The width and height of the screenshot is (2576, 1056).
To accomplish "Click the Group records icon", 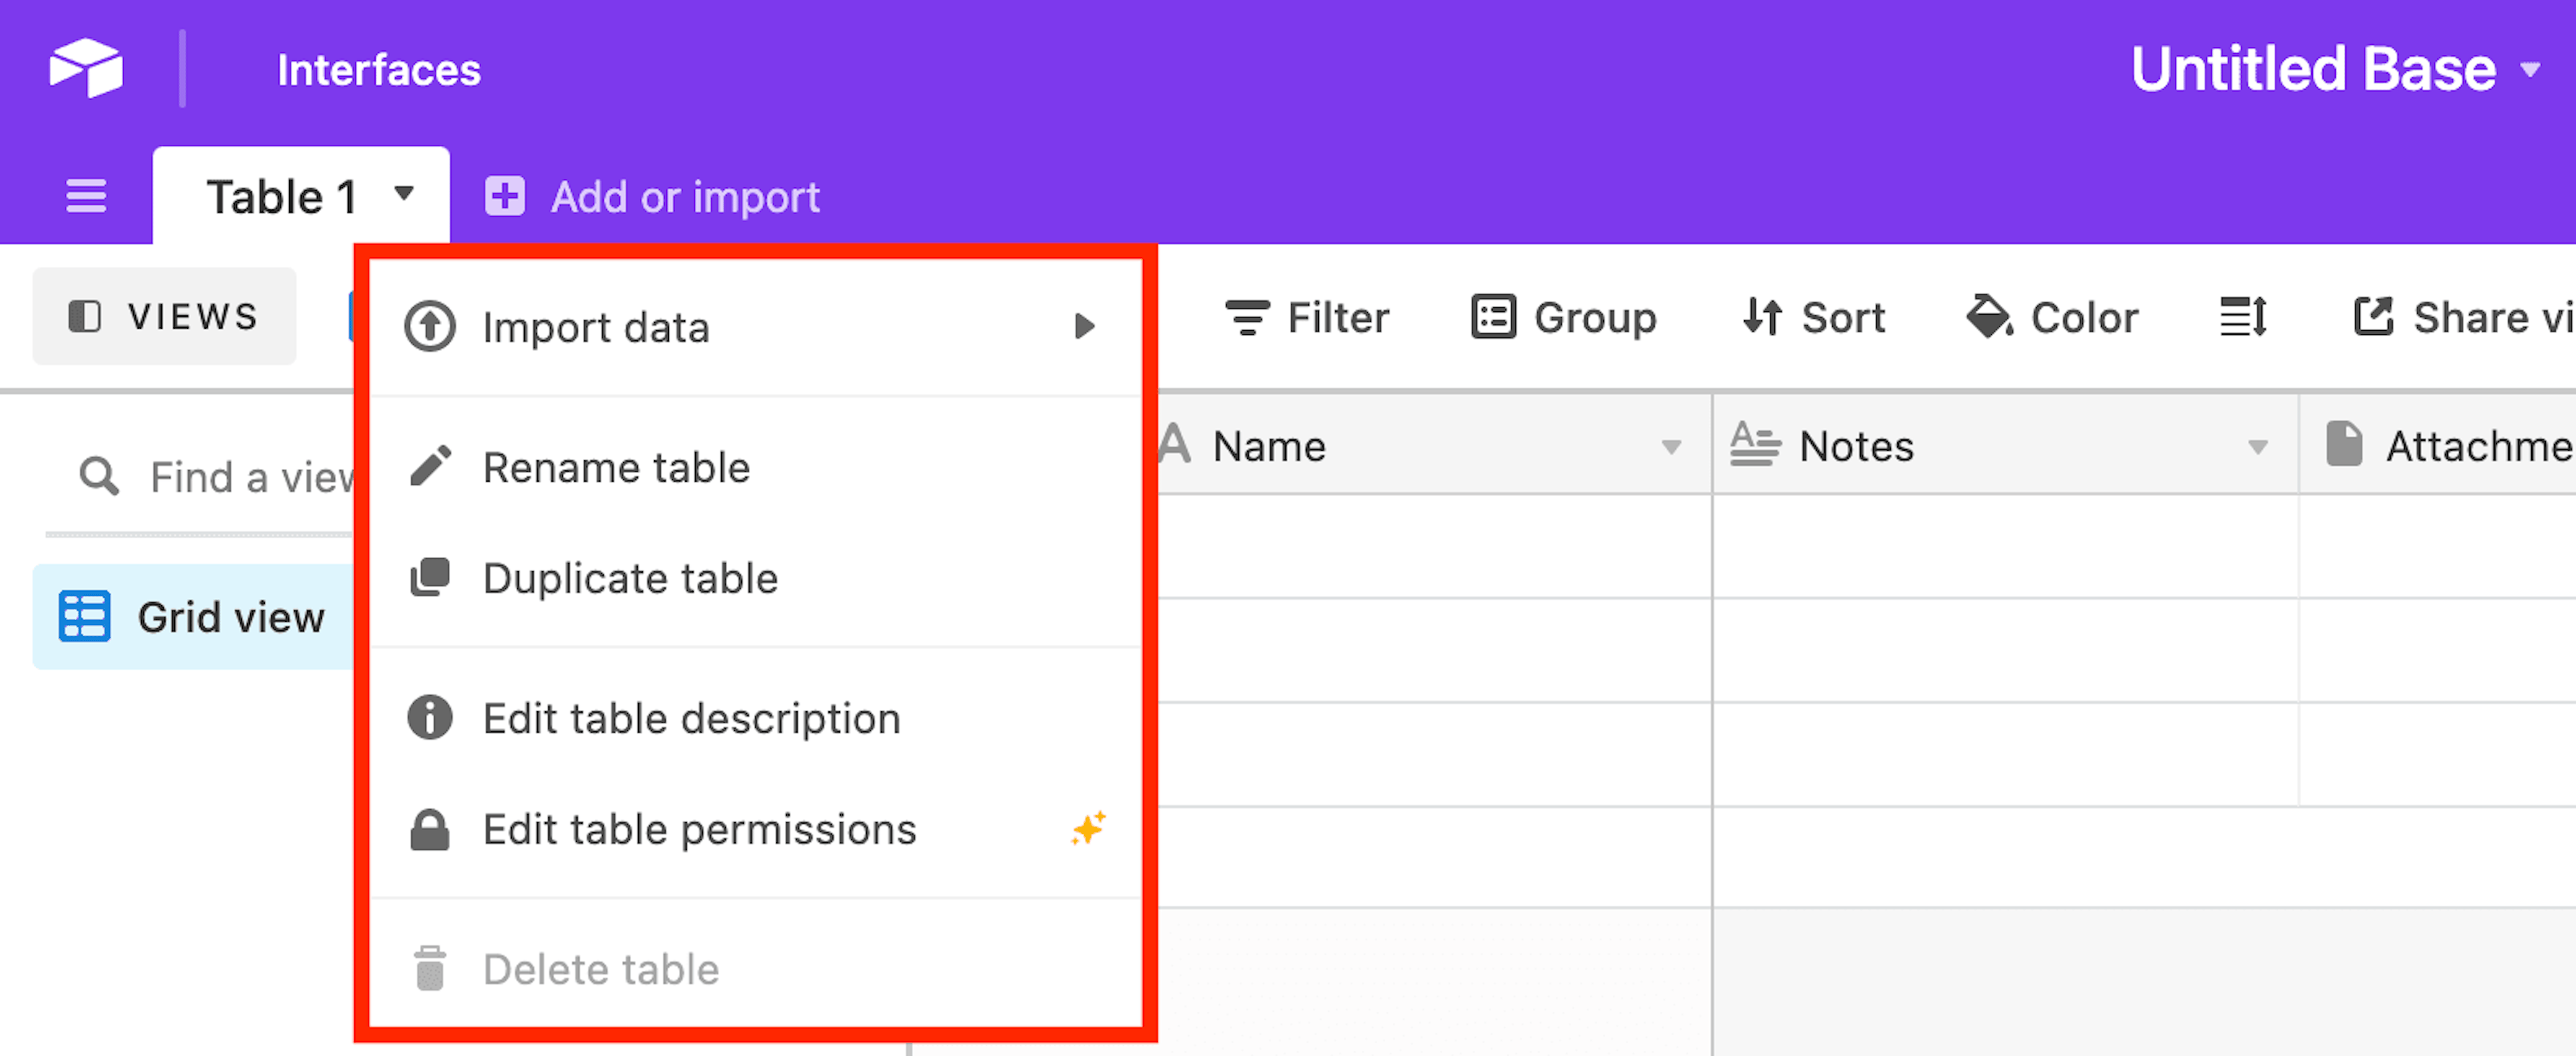I will tap(1493, 317).
